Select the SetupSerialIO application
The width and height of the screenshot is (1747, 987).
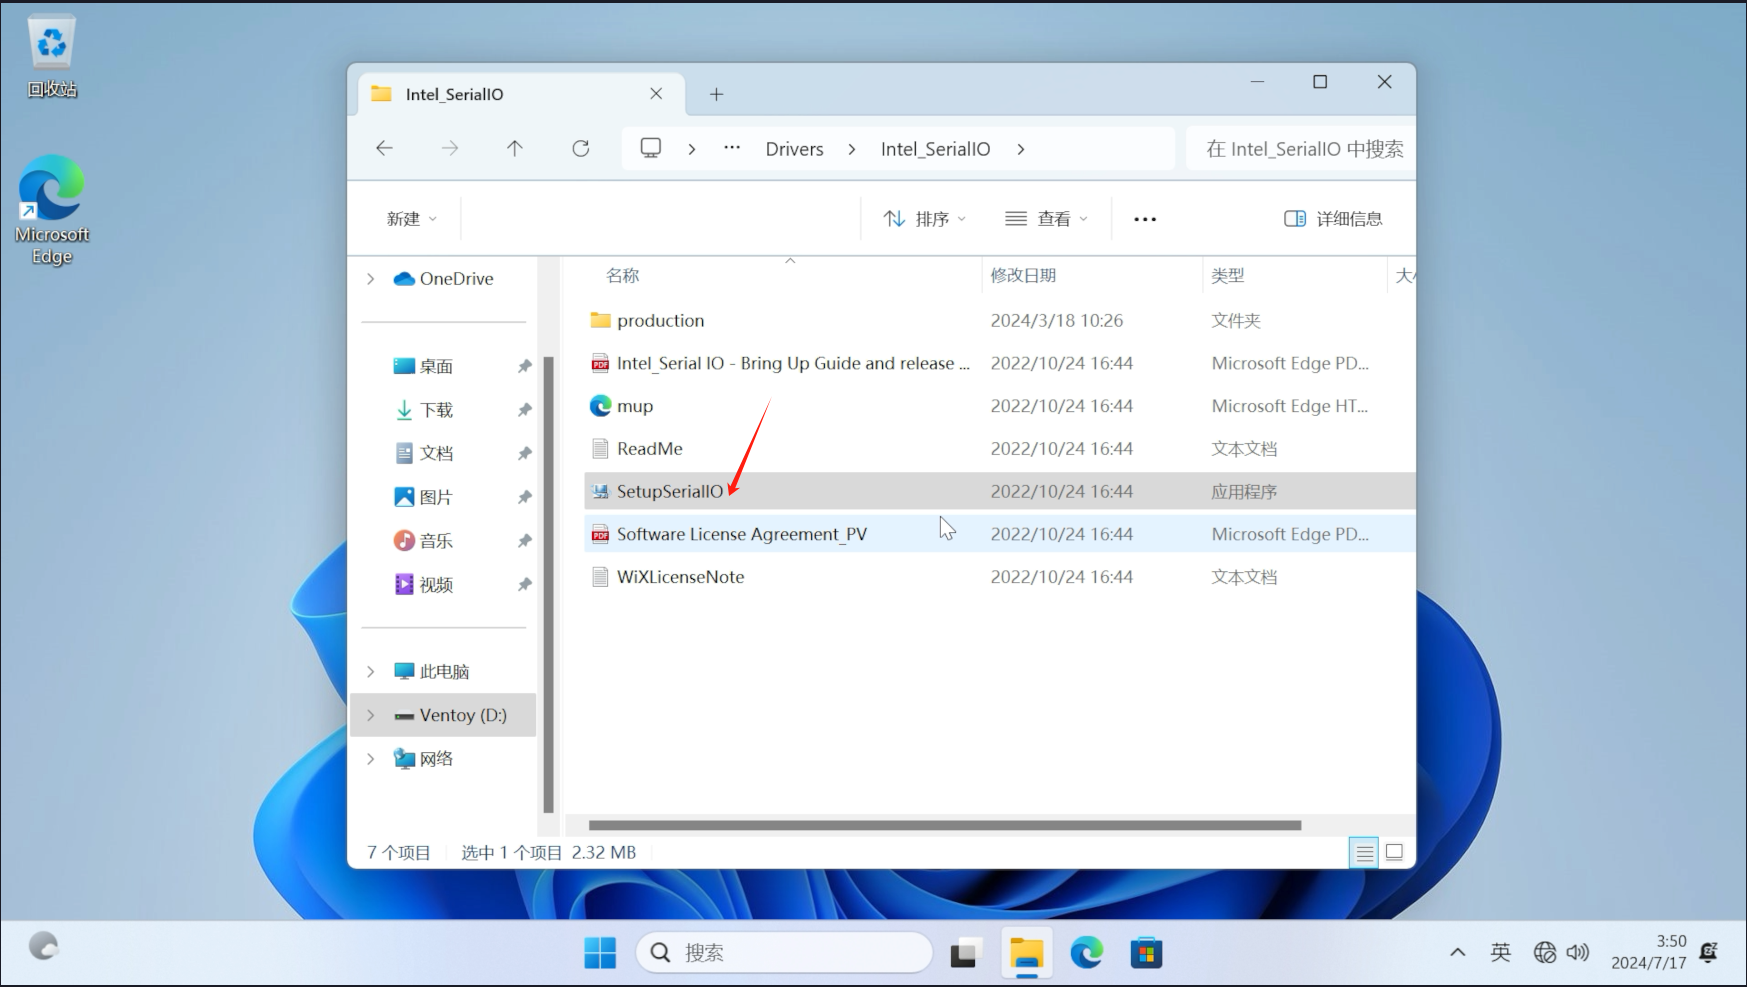(1000, 492)
